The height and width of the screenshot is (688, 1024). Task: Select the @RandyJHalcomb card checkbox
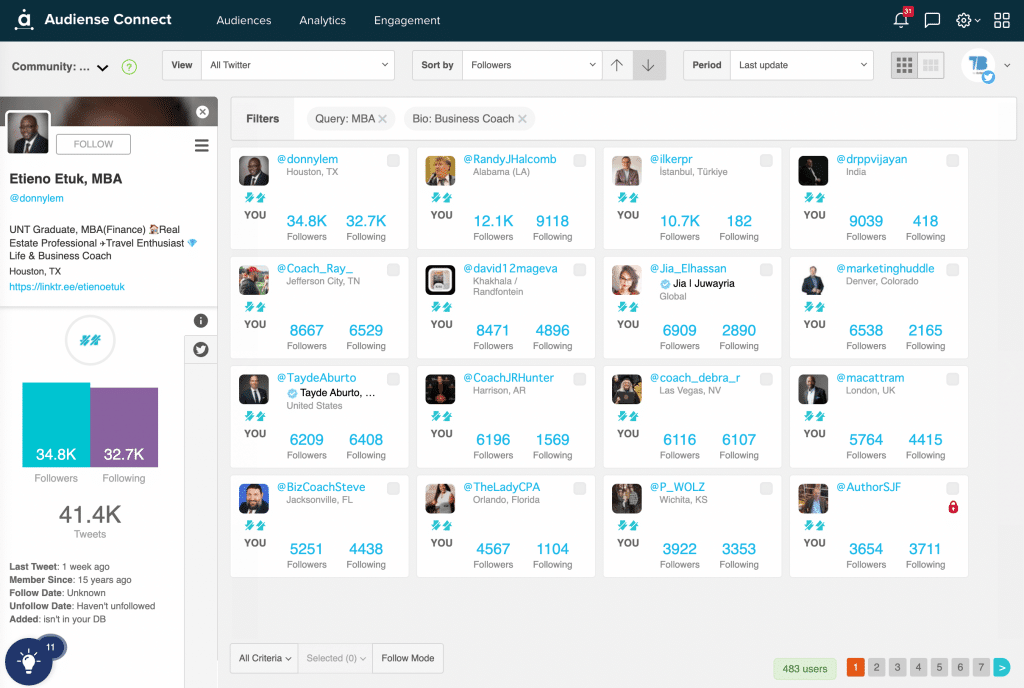click(x=579, y=159)
